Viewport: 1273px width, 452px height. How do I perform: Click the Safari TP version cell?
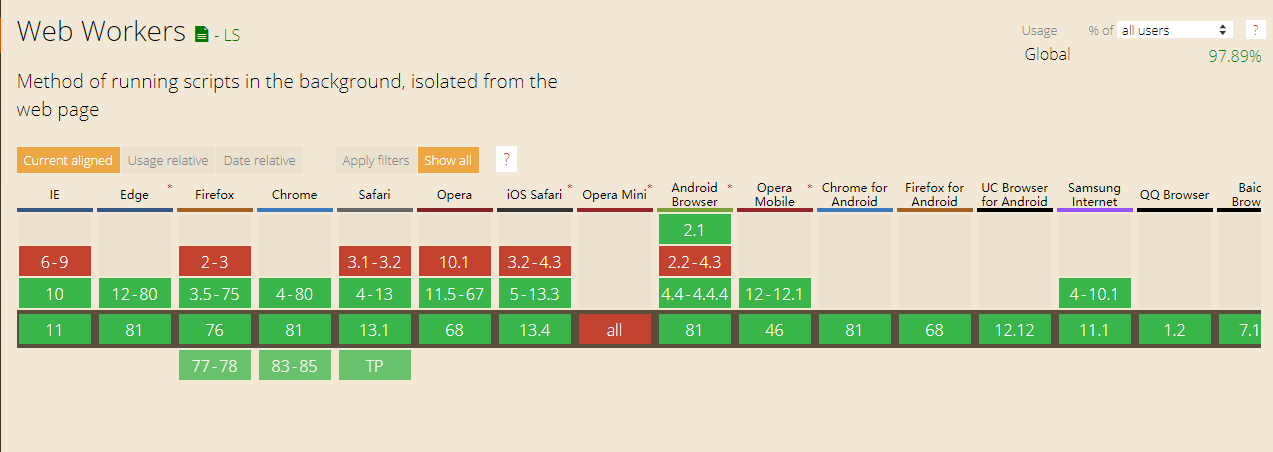pos(375,366)
